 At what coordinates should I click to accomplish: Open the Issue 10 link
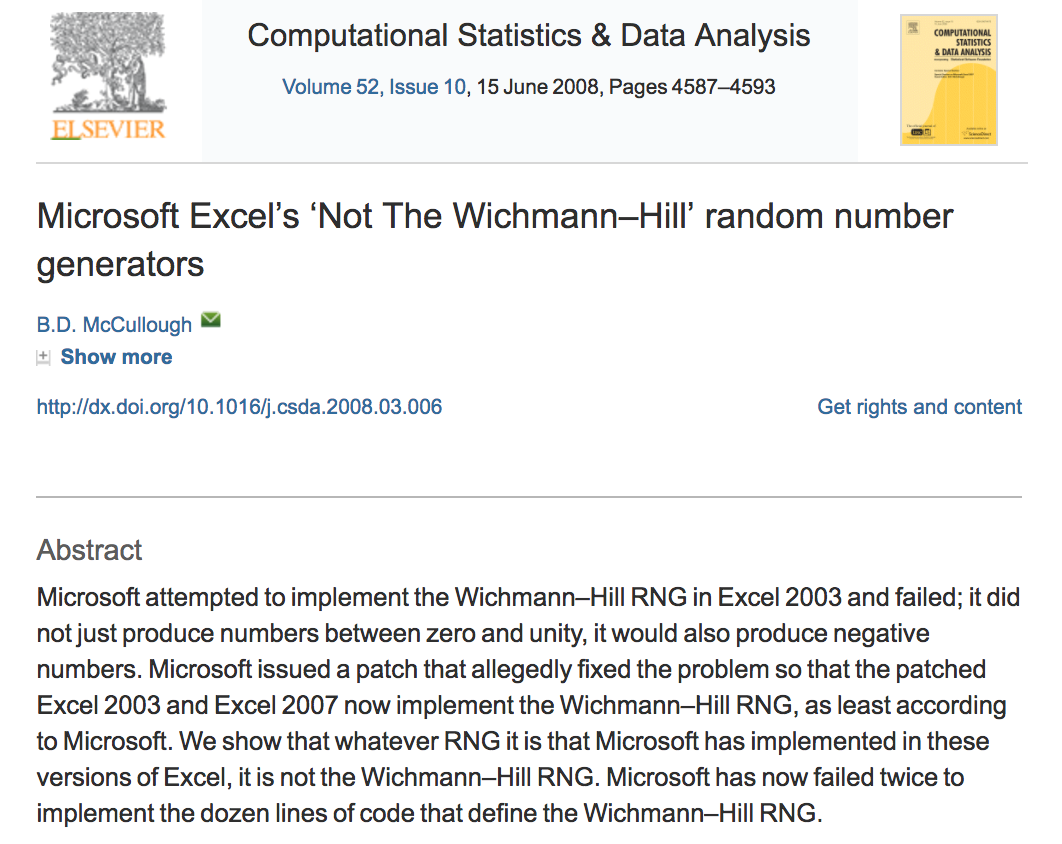pyautogui.click(x=427, y=87)
